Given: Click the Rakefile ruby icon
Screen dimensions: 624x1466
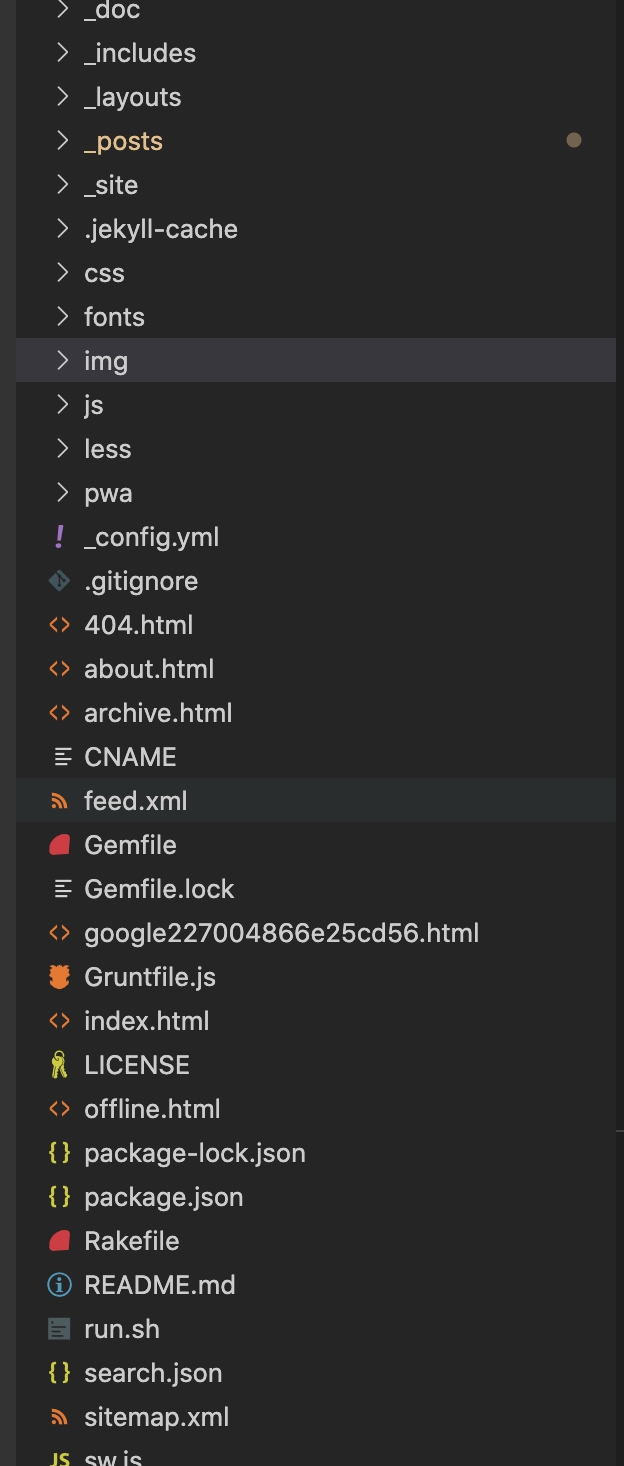Looking at the screenshot, I should 60,1241.
